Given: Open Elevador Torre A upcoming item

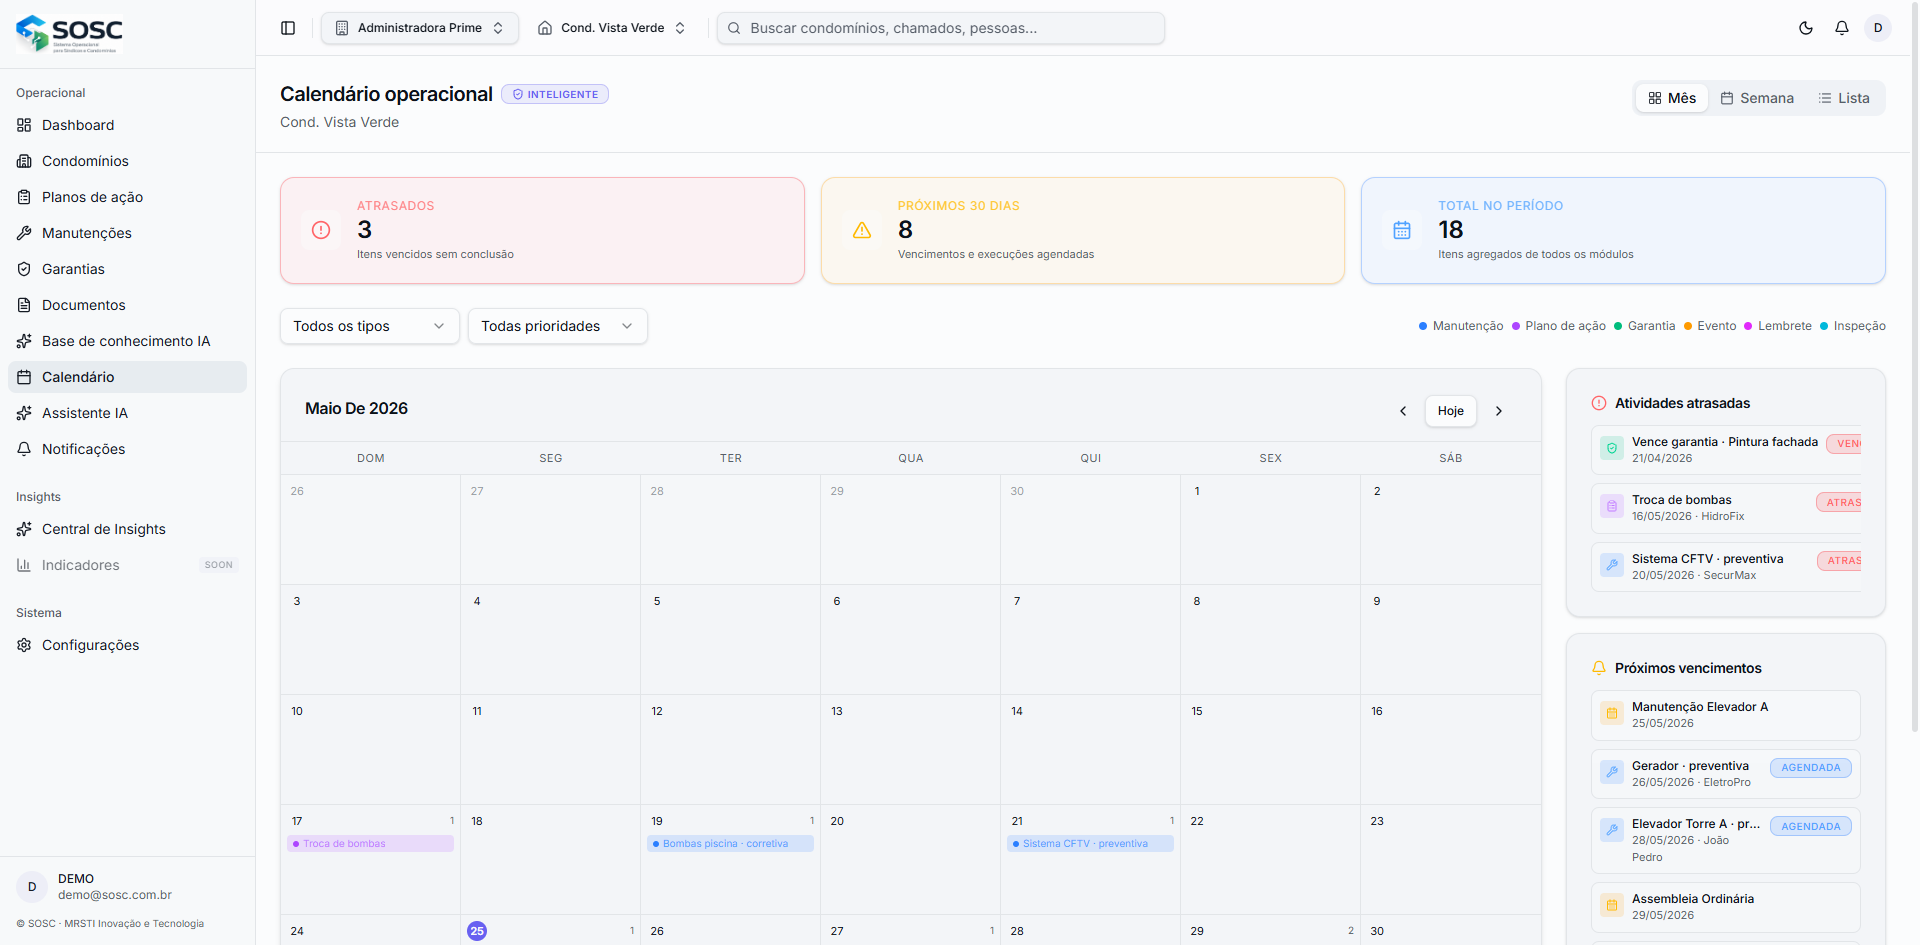Looking at the screenshot, I should point(1726,841).
